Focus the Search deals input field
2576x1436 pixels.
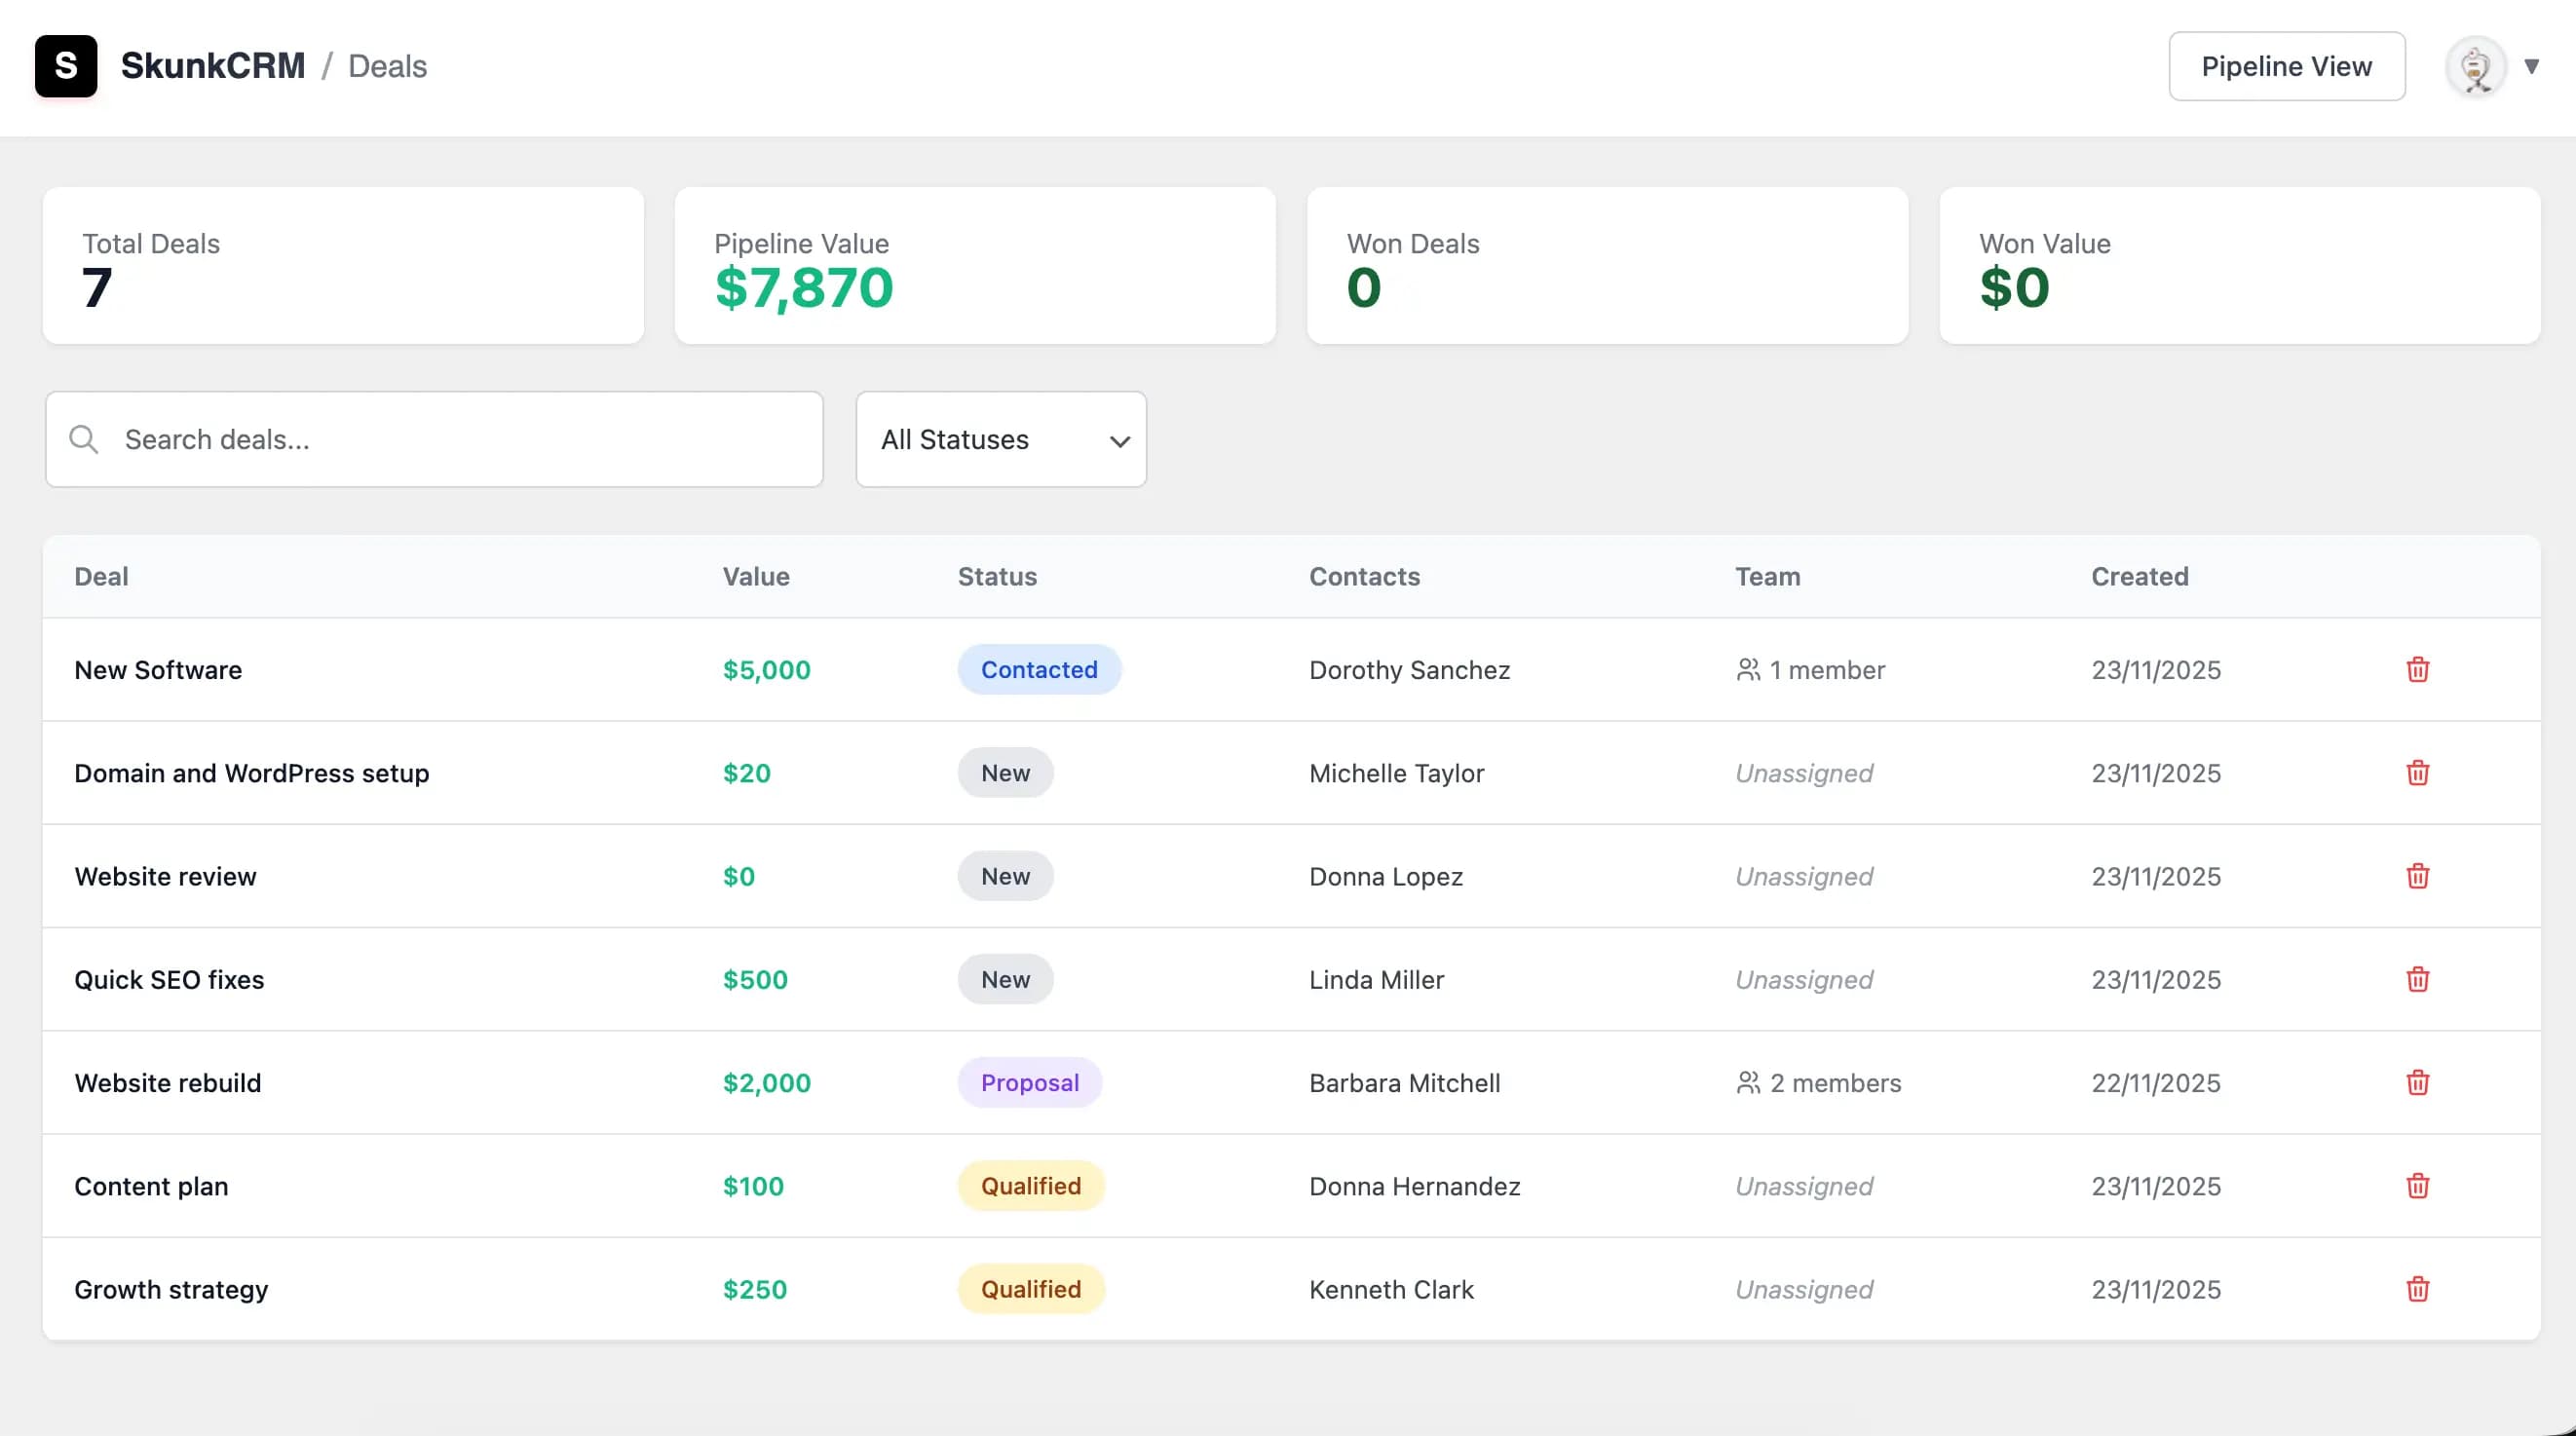click(x=460, y=439)
